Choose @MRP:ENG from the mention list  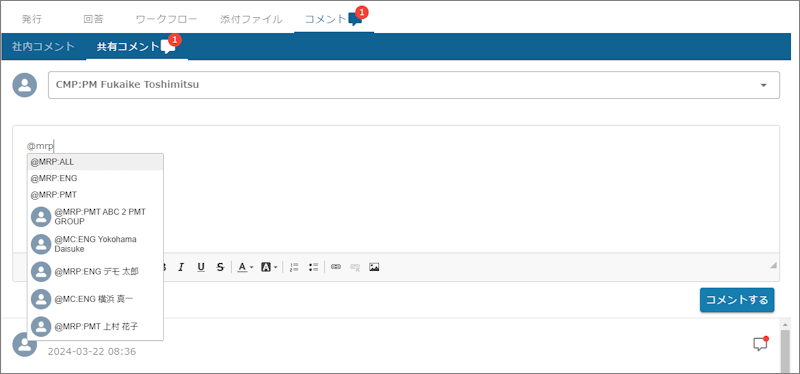(95, 179)
